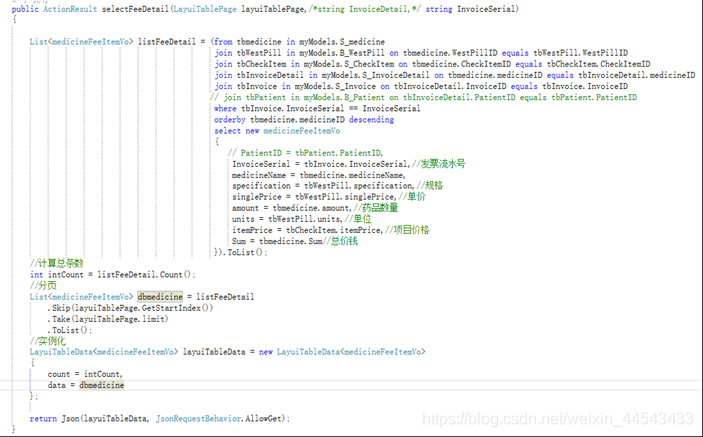Click the descending keyword
The height and width of the screenshot is (437, 703).
(x=371, y=120)
